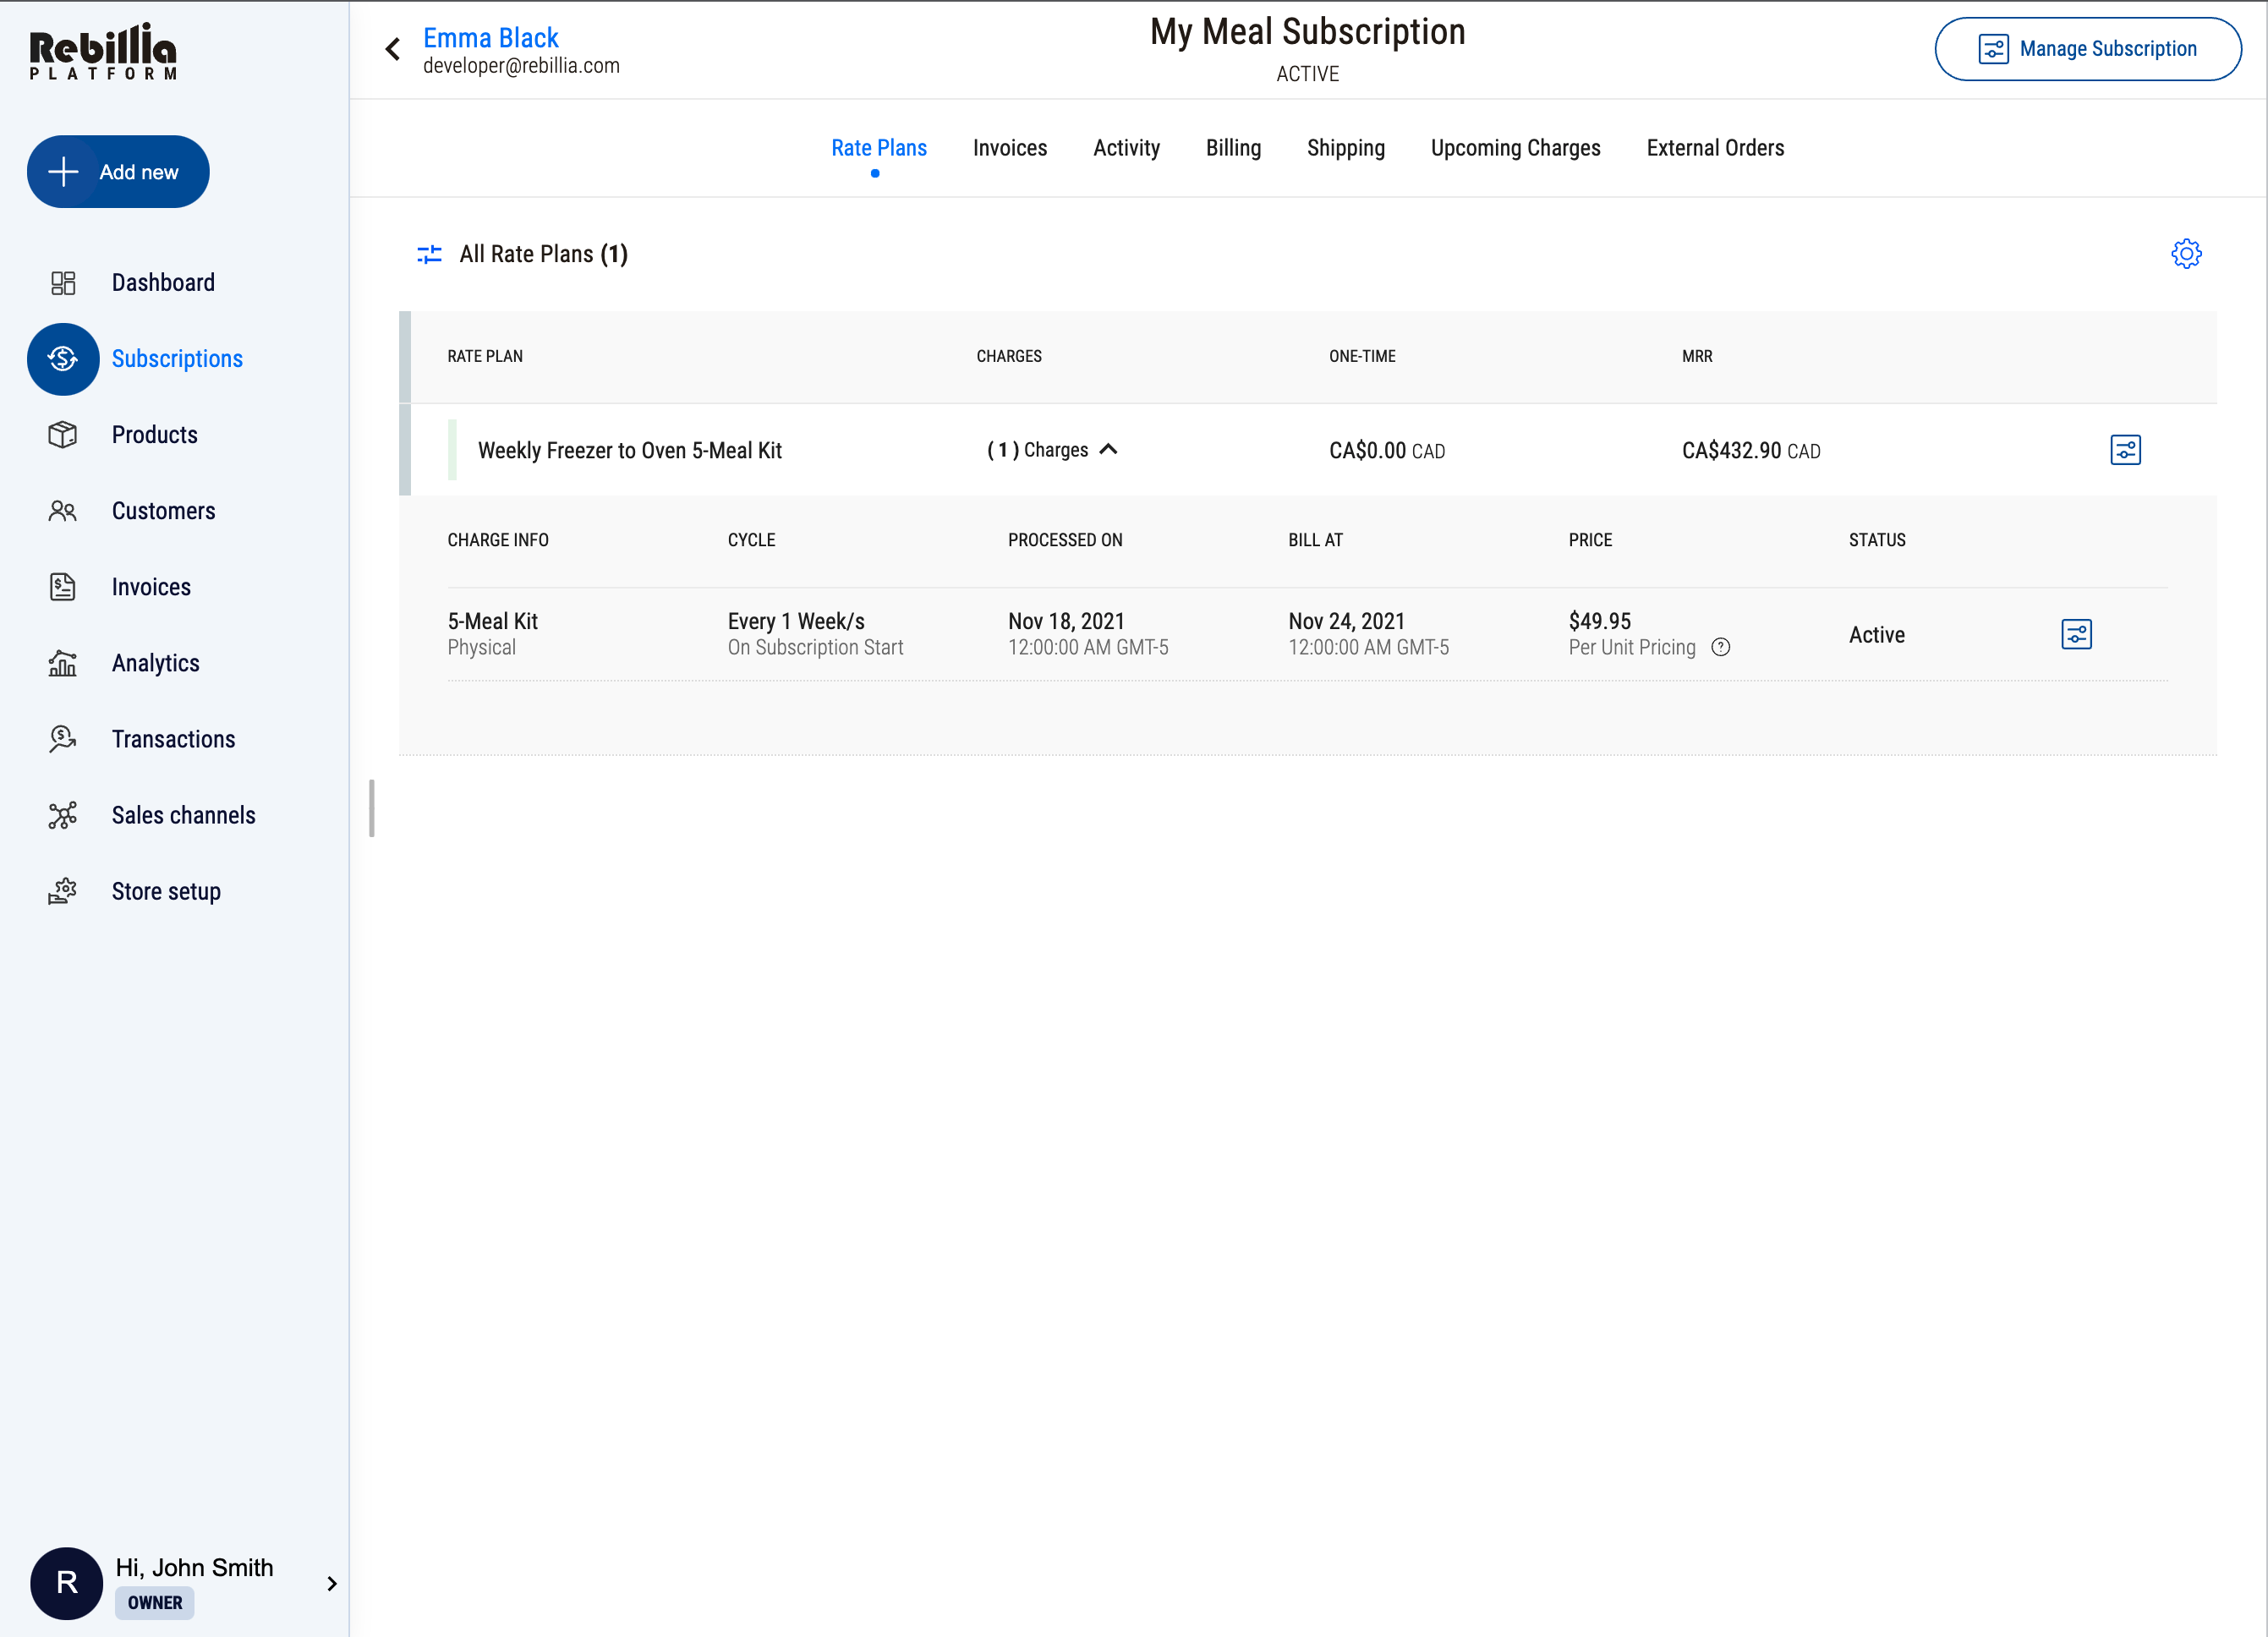
Task: Click the Per Unit Pricing help tooltip icon
Action: tap(1722, 647)
